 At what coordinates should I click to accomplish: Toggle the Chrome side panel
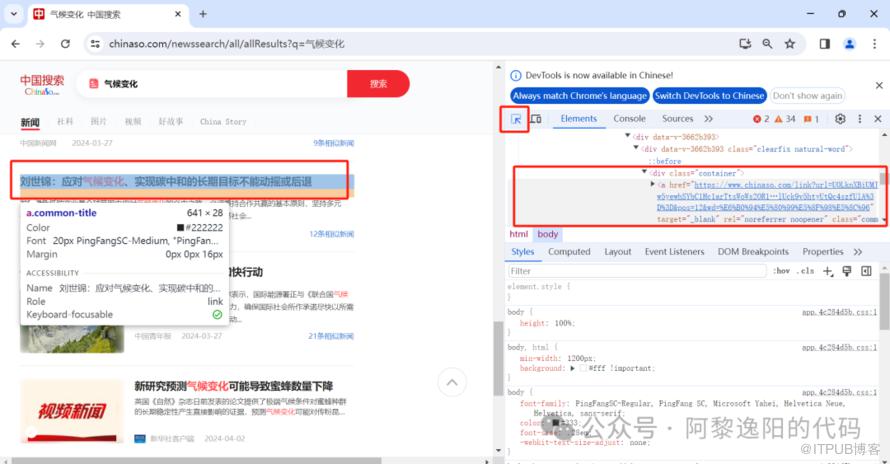[824, 44]
